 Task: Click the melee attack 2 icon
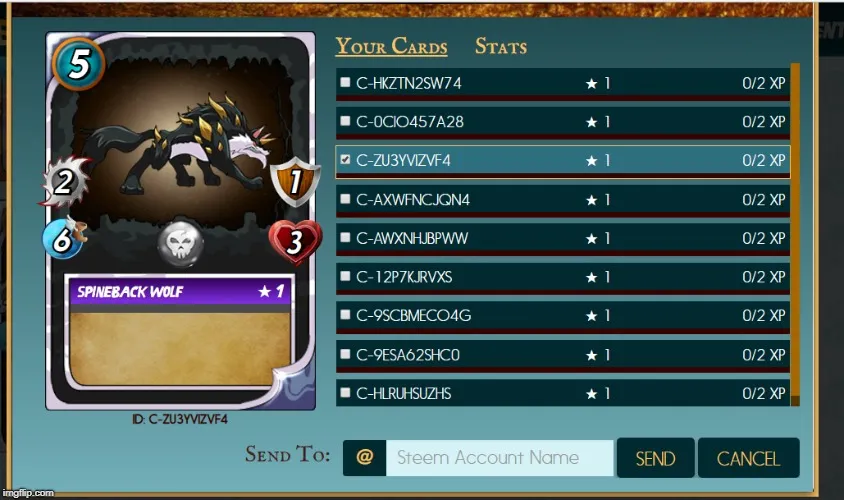(x=65, y=182)
